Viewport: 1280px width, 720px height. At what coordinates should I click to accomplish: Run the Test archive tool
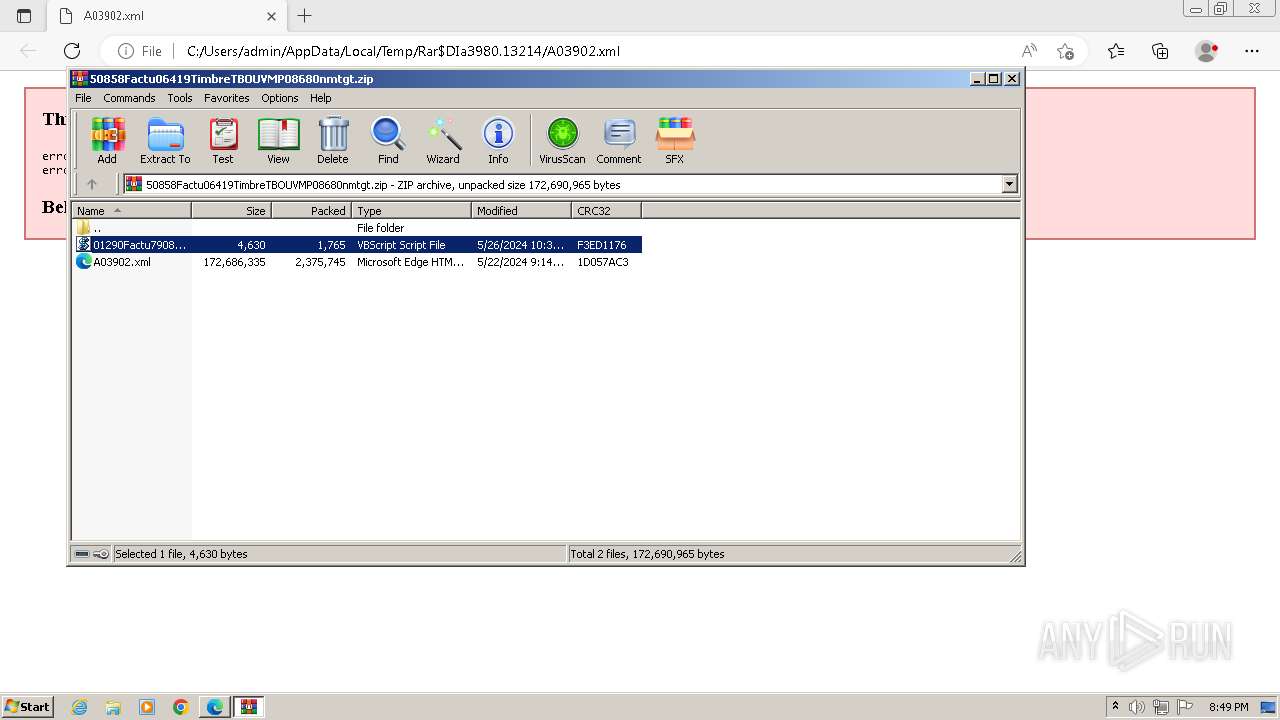pyautogui.click(x=223, y=141)
